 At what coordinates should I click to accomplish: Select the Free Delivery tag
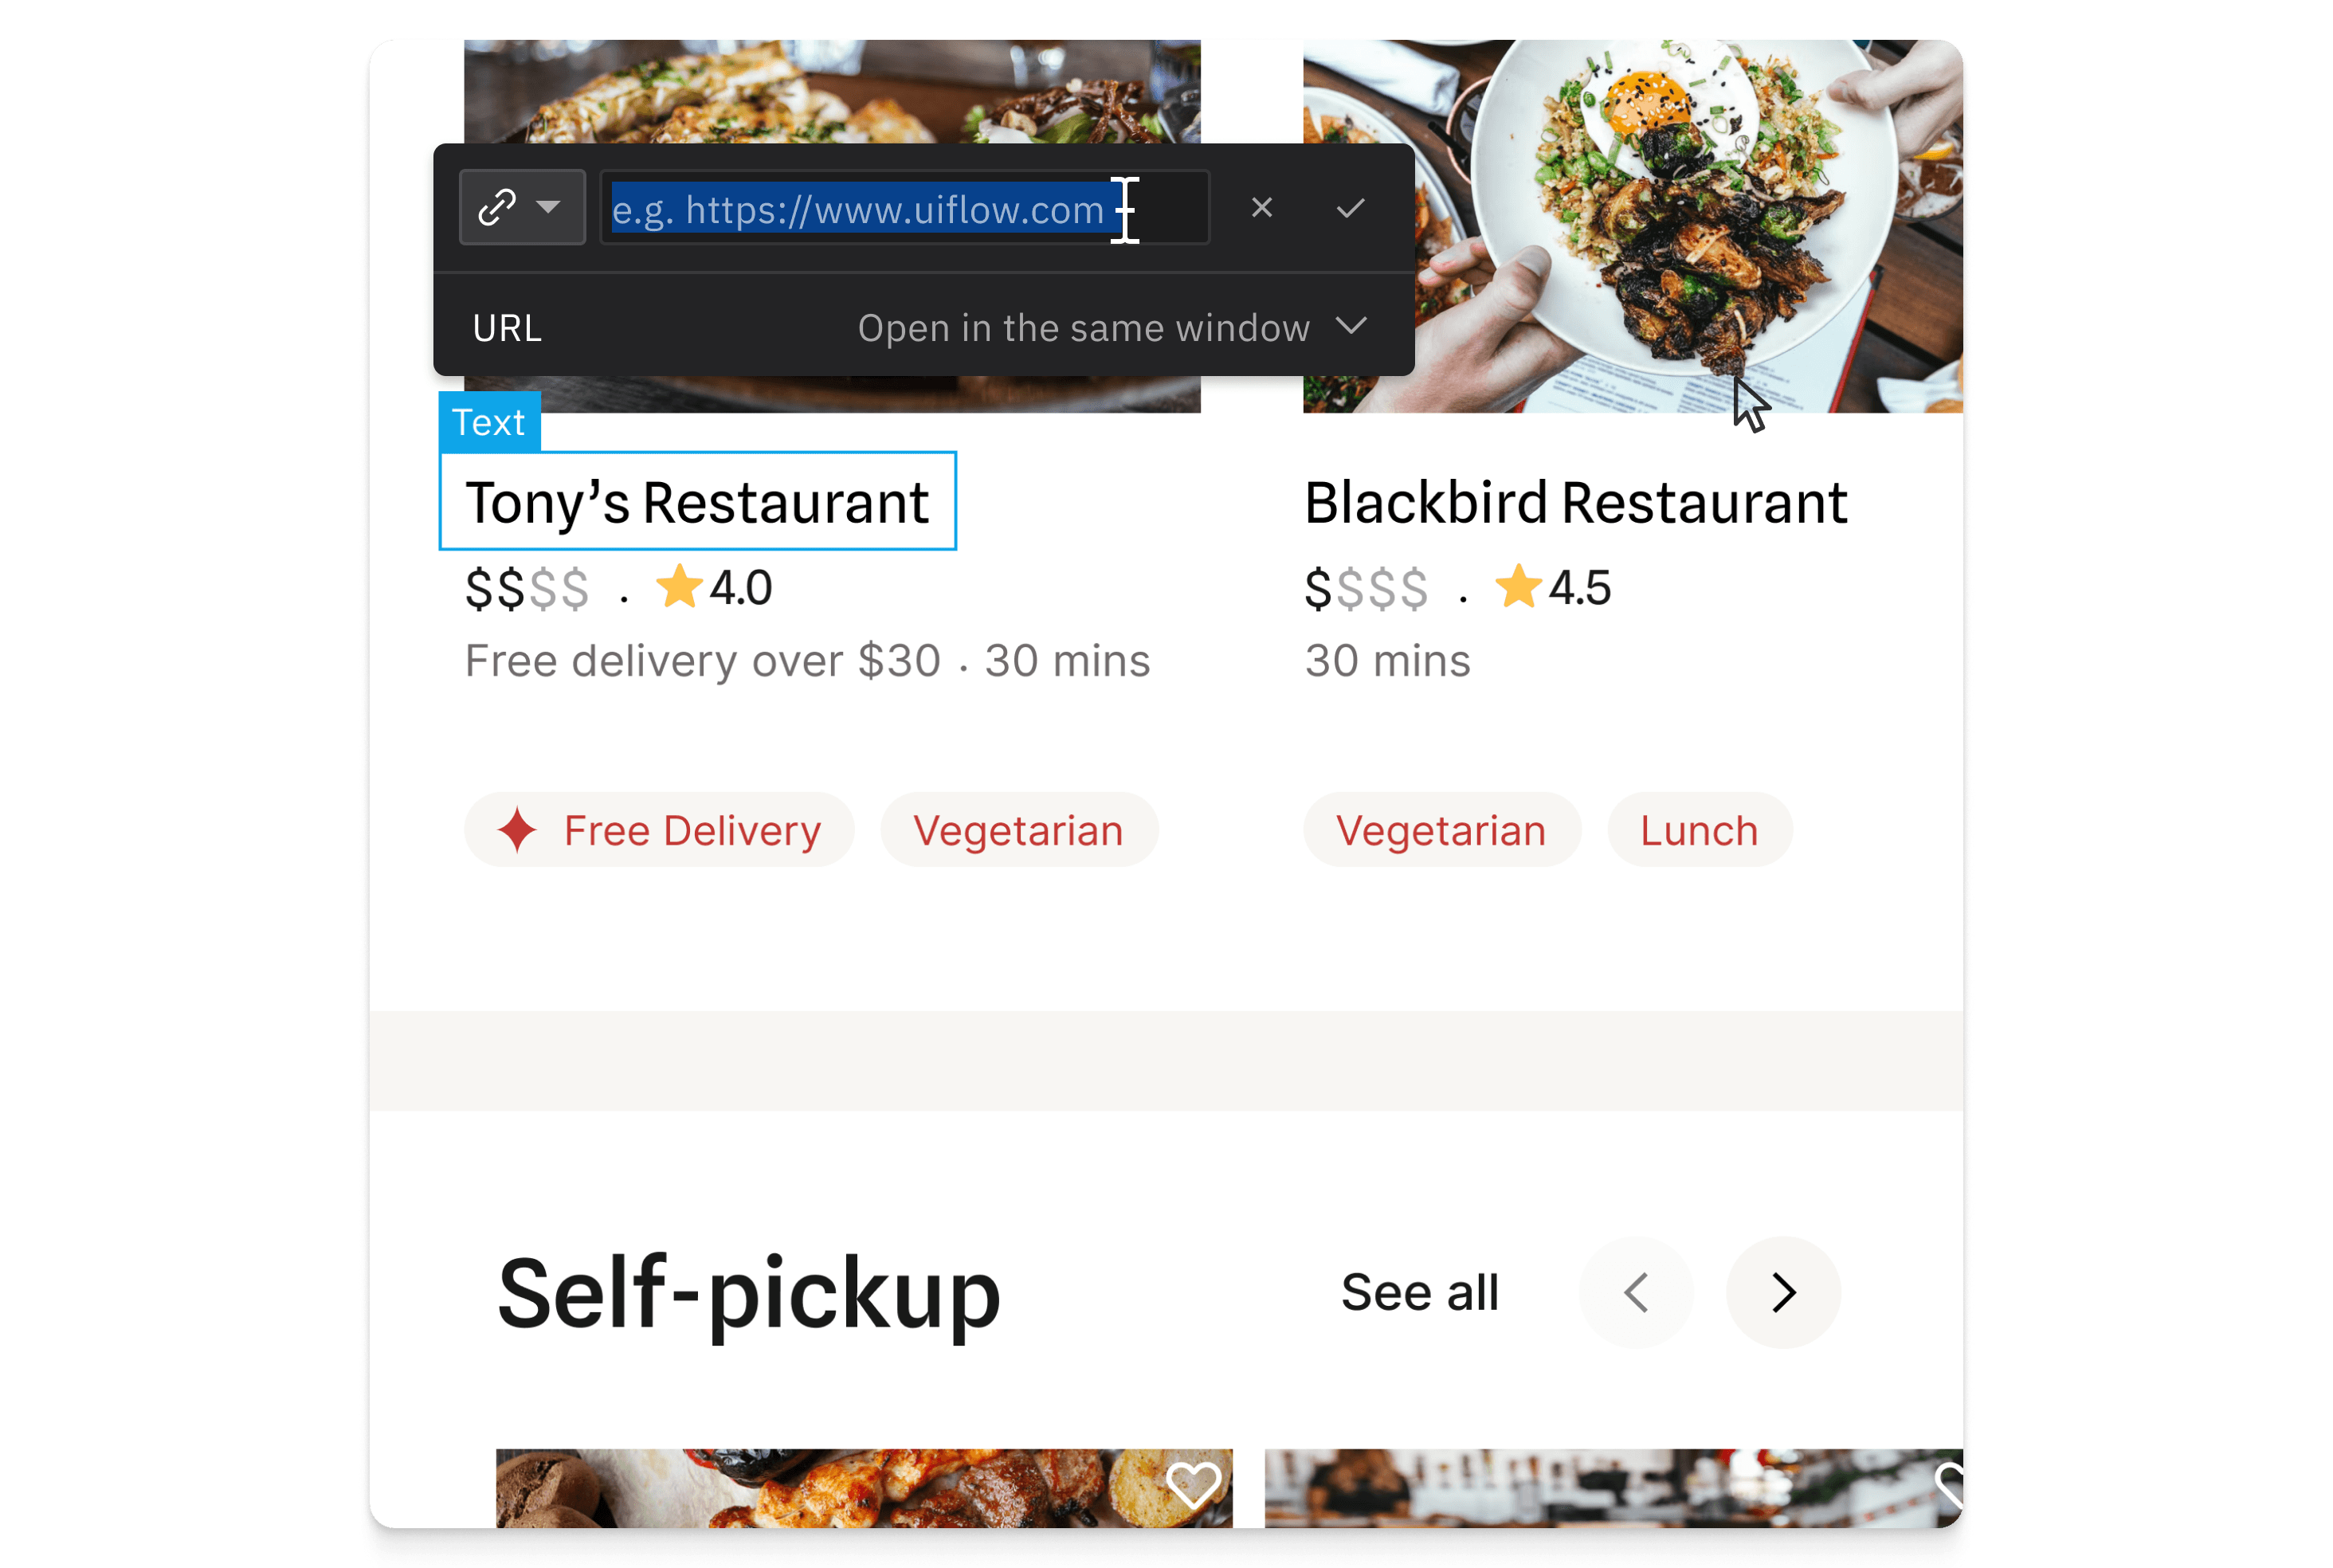coord(659,830)
